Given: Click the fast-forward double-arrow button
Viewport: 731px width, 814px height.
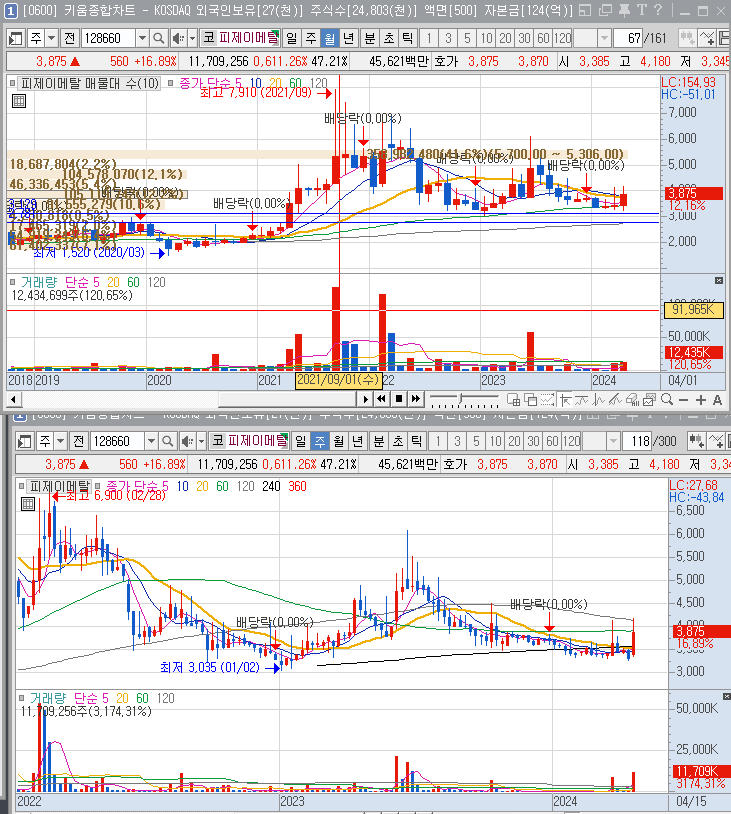Looking at the screenshot, I should (x=416, y=399).
